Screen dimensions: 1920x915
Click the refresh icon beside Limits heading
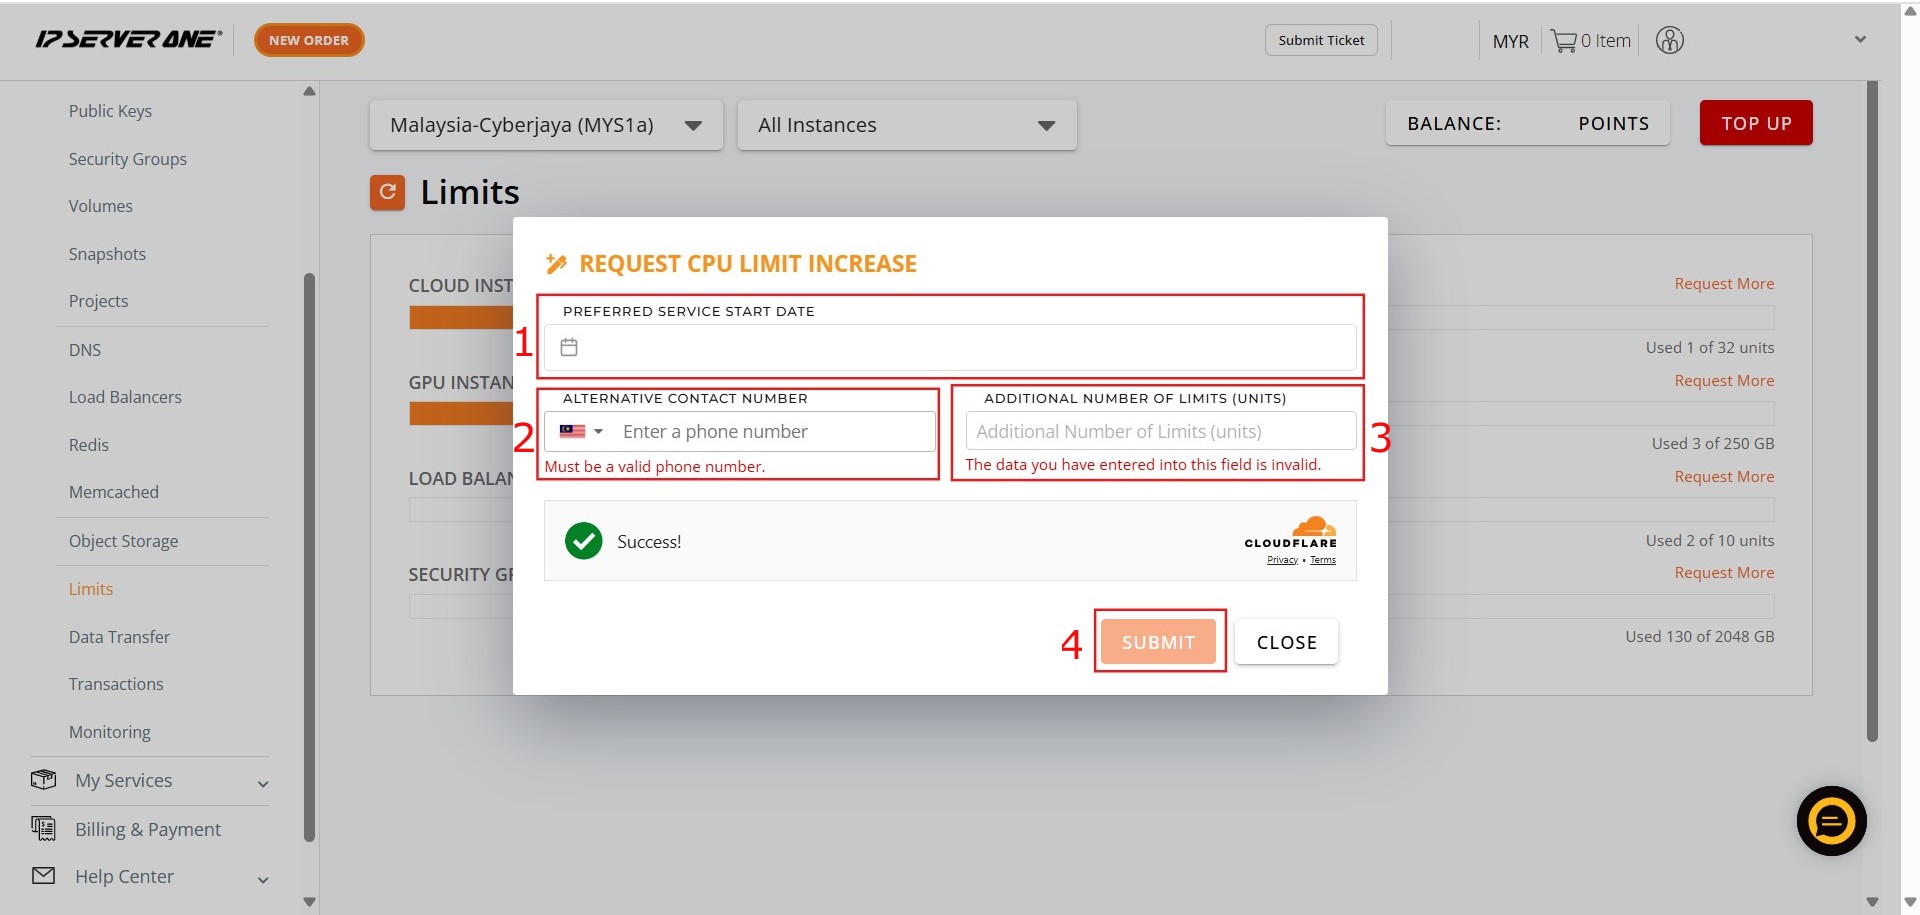[x=387, y=192]
